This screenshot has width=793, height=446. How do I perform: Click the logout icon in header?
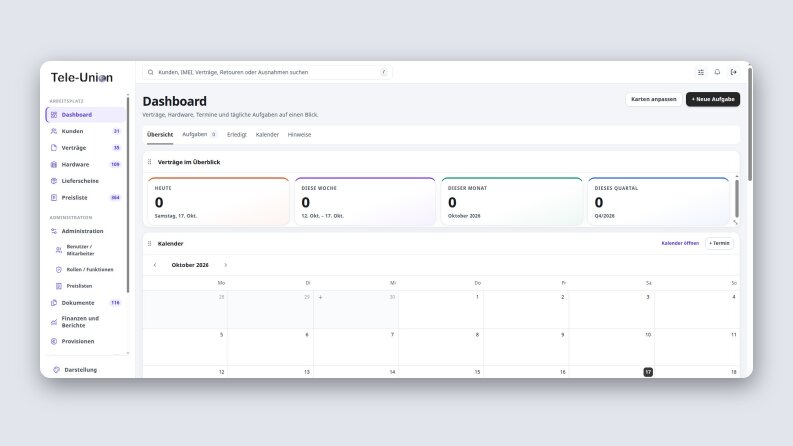coord(733,72)
